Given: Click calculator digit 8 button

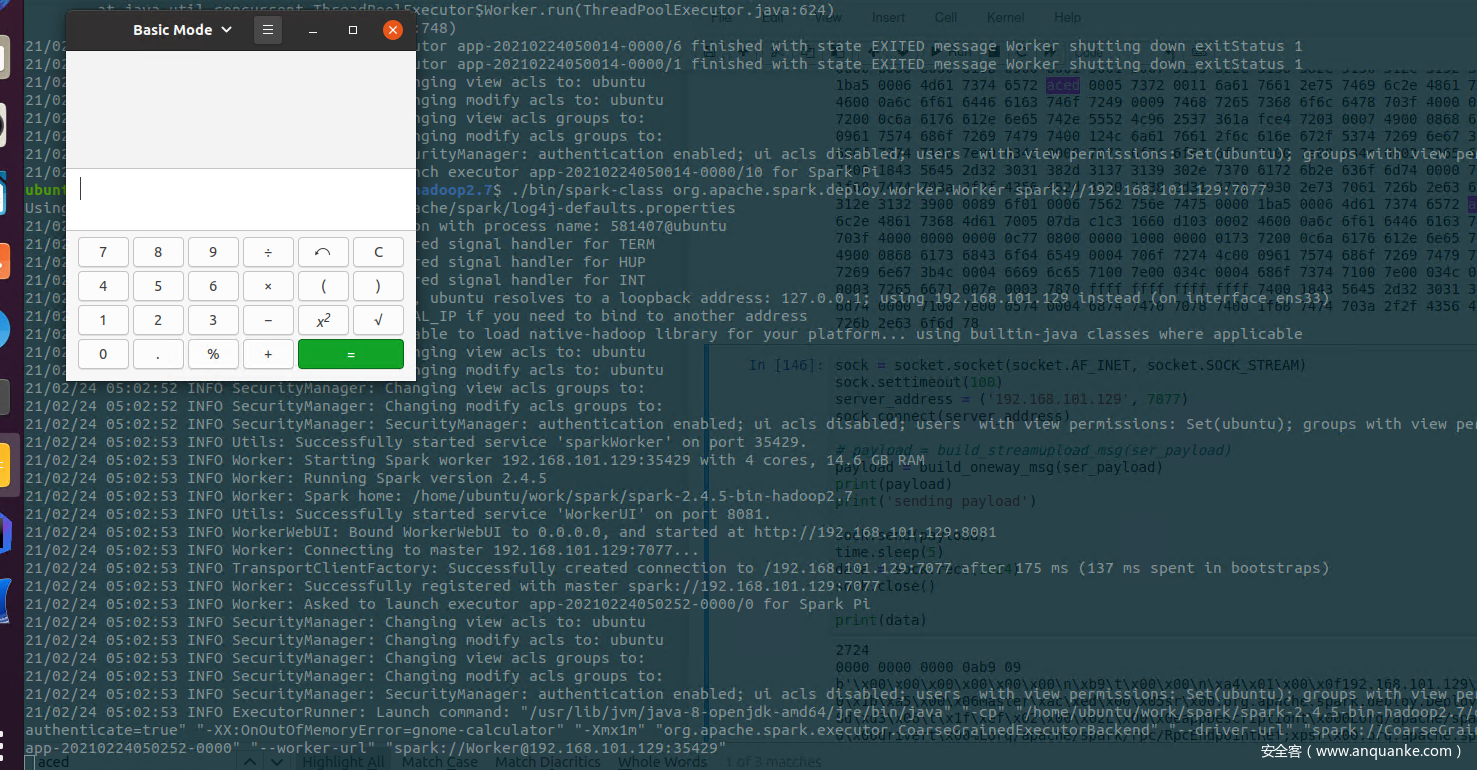Looking at the screenshot, I should (158, 252).
